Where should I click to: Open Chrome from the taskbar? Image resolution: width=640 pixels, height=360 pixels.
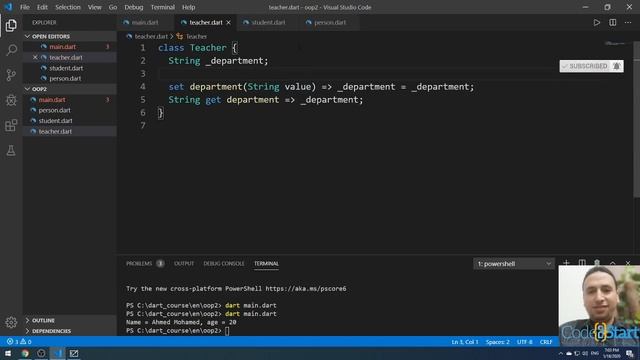click(25, 353)
